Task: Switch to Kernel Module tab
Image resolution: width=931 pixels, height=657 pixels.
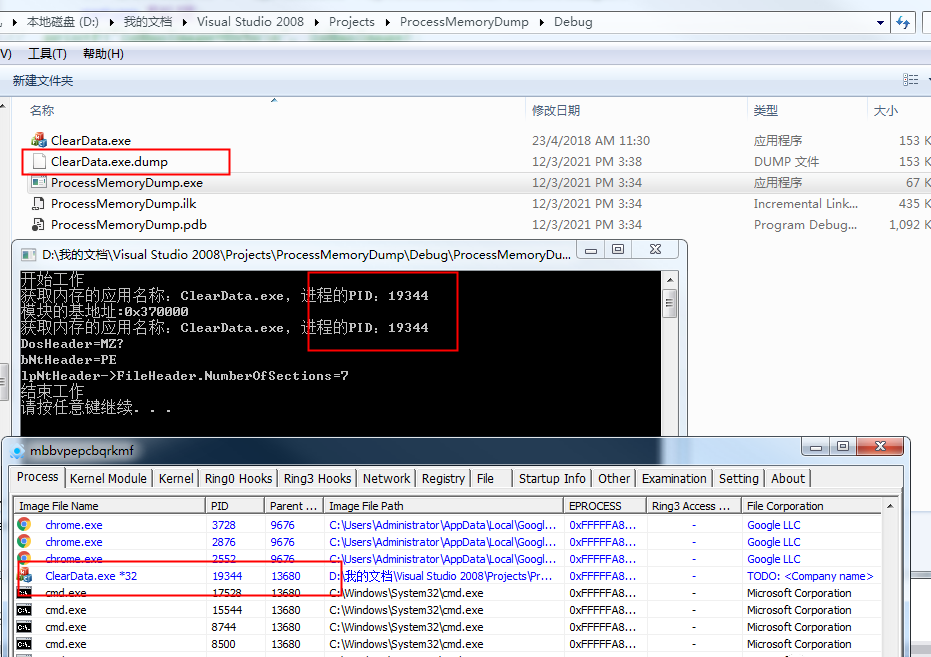Action: coord(108,478)
